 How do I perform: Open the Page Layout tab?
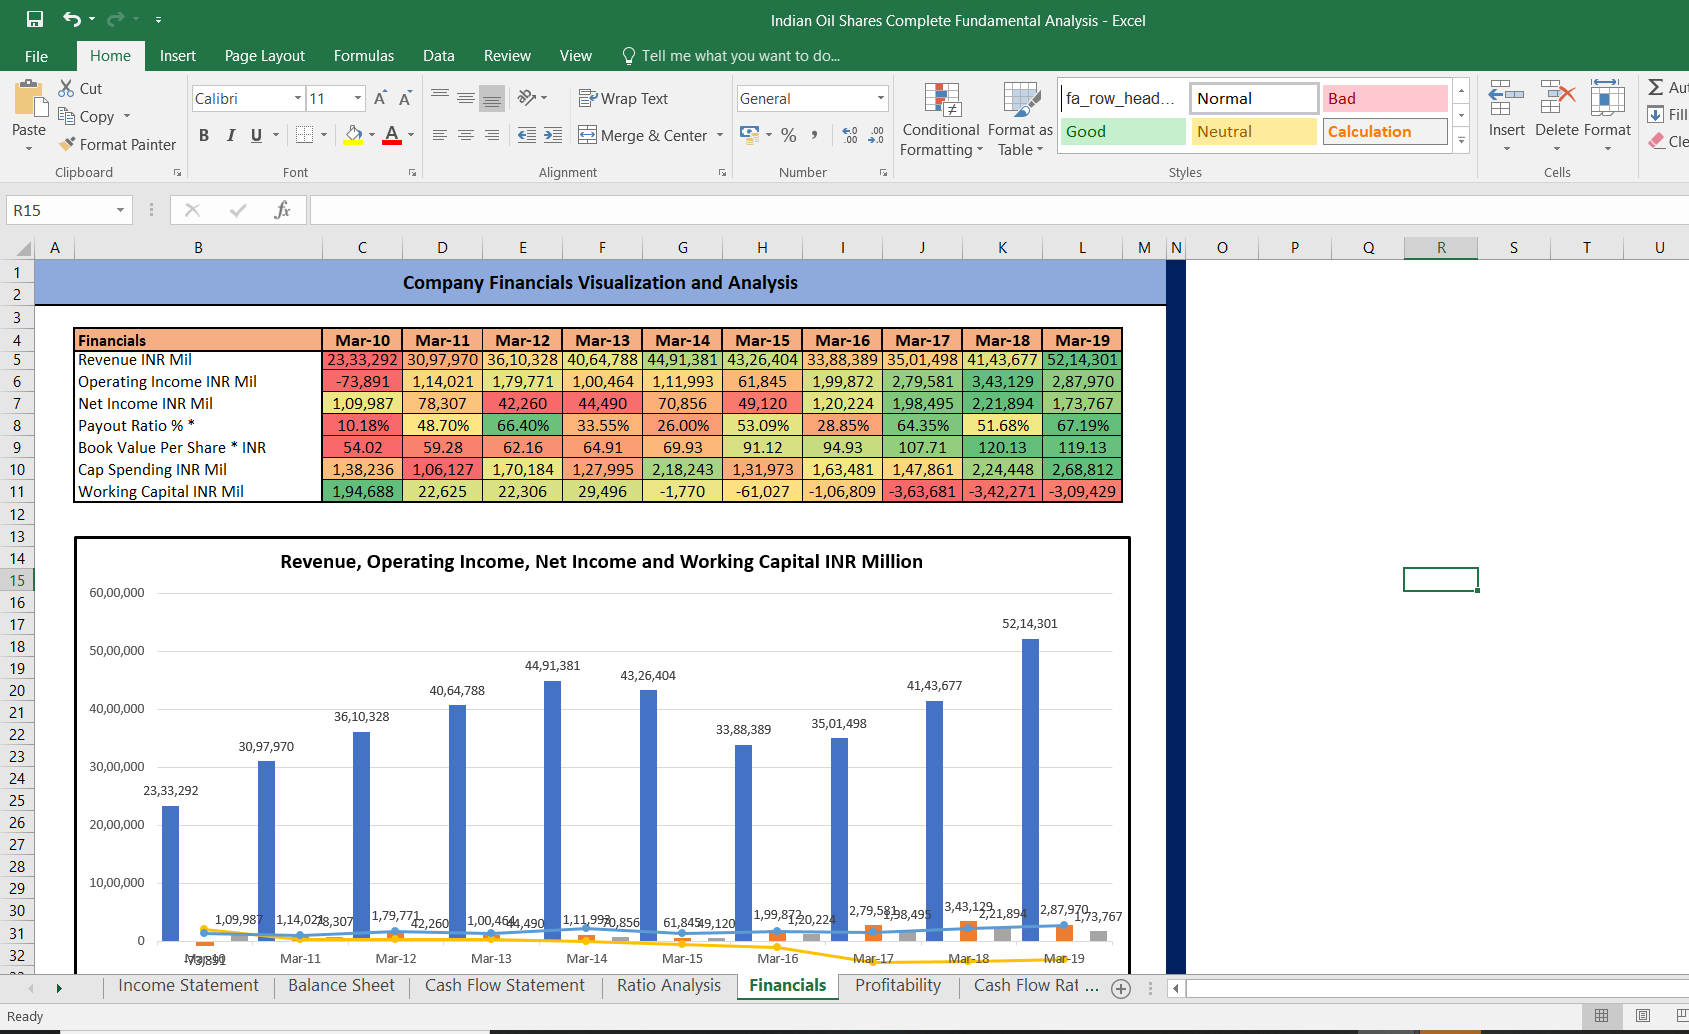point(265,56)
